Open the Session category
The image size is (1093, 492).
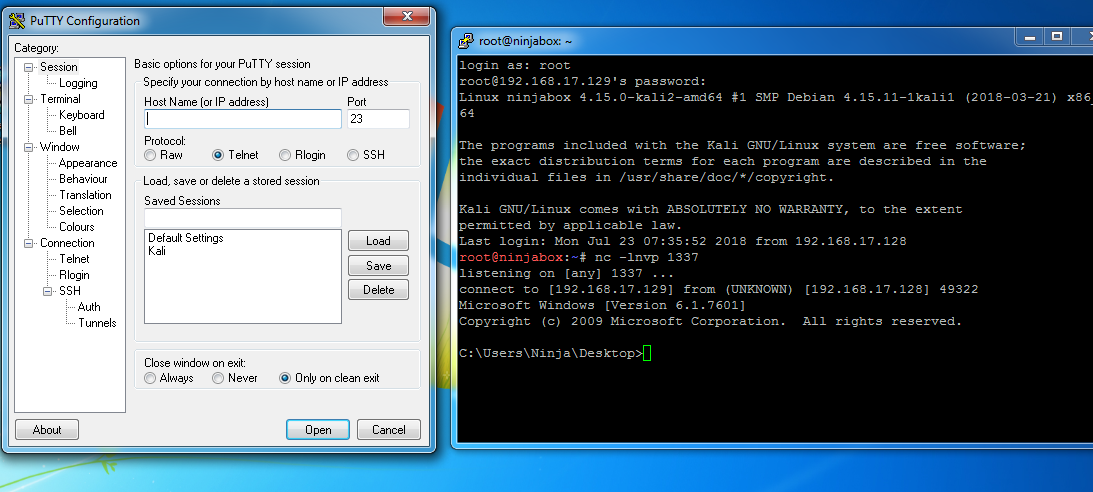59,67
